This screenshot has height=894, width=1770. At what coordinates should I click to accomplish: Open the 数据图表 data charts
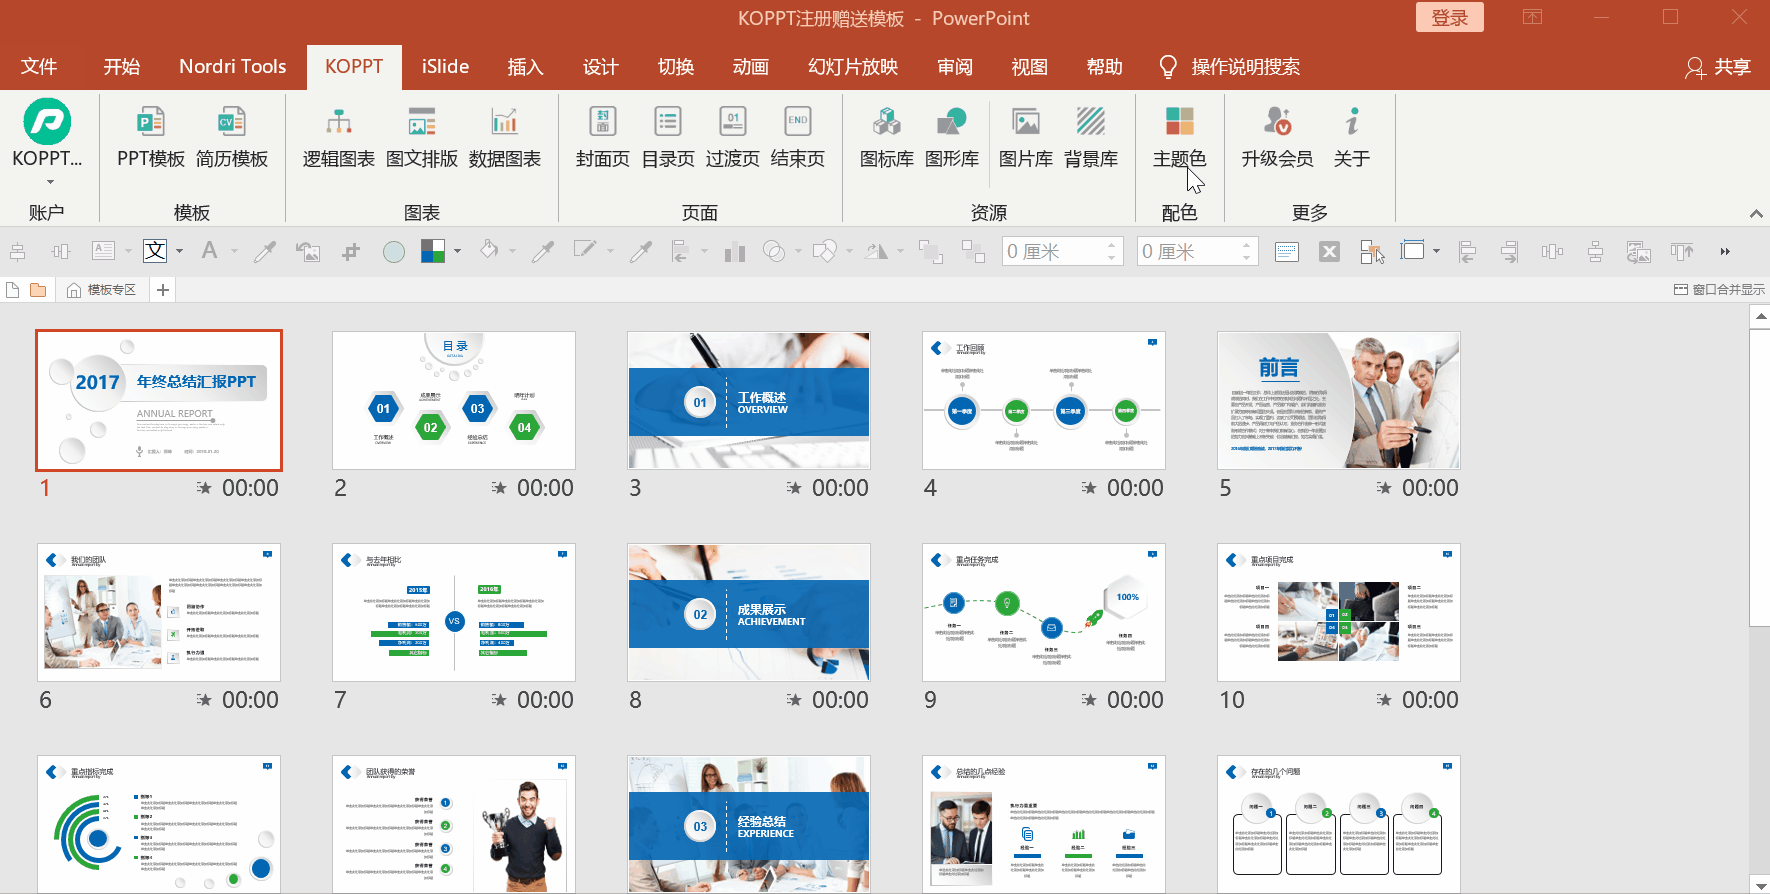click(x=505, y=137)
